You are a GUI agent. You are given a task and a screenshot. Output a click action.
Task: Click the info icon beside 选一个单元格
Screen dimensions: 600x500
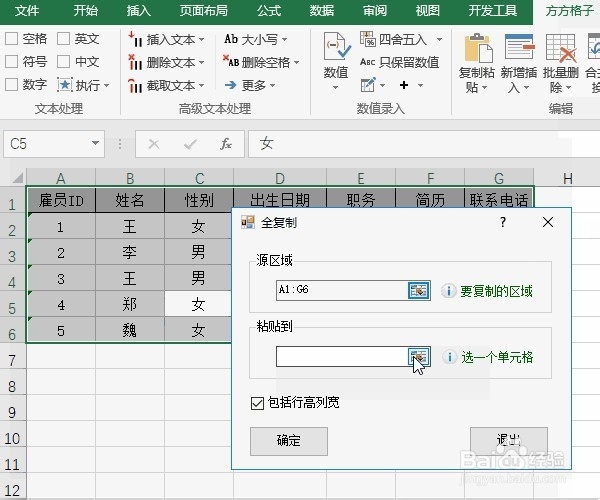[449, 357]
